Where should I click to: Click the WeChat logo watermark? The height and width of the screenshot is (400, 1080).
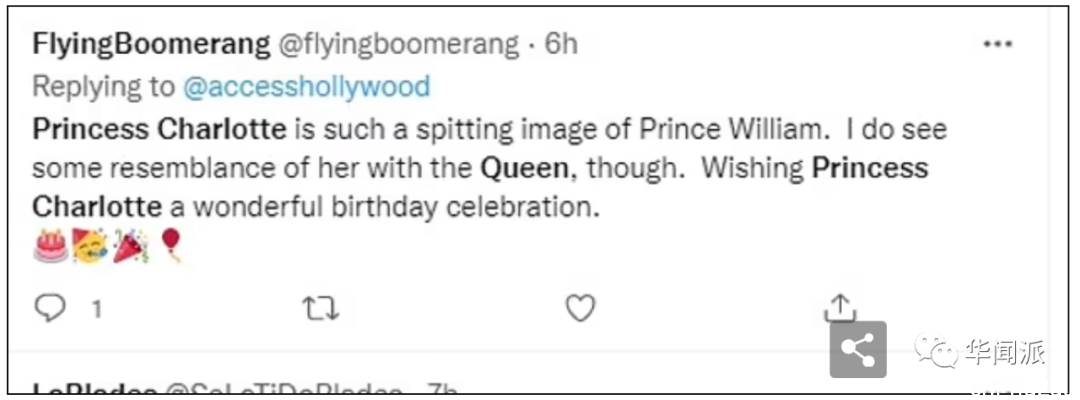point(935,351)
